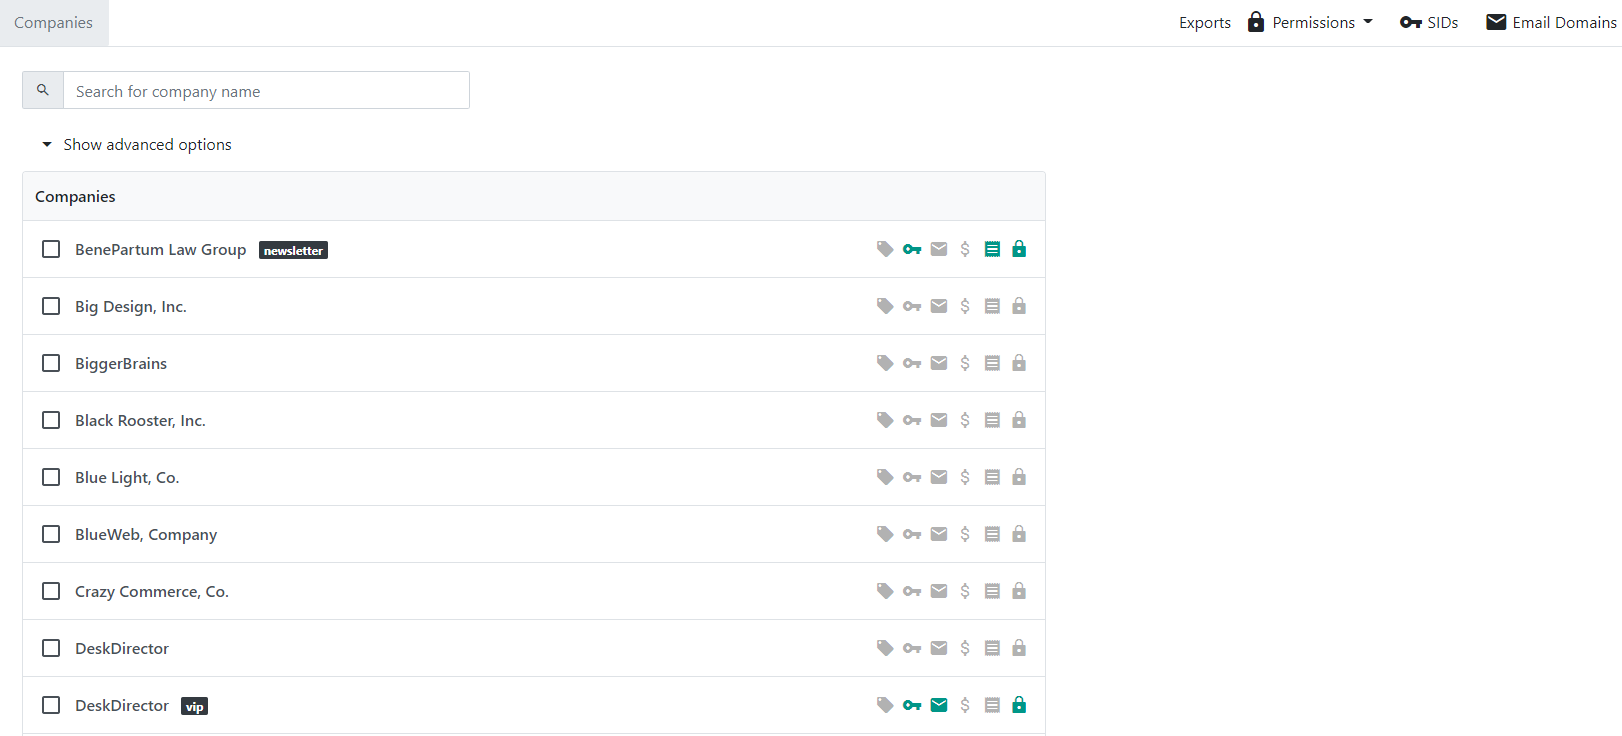Click the green lock icon for BenePartum Law Group

coord(1019,249)
